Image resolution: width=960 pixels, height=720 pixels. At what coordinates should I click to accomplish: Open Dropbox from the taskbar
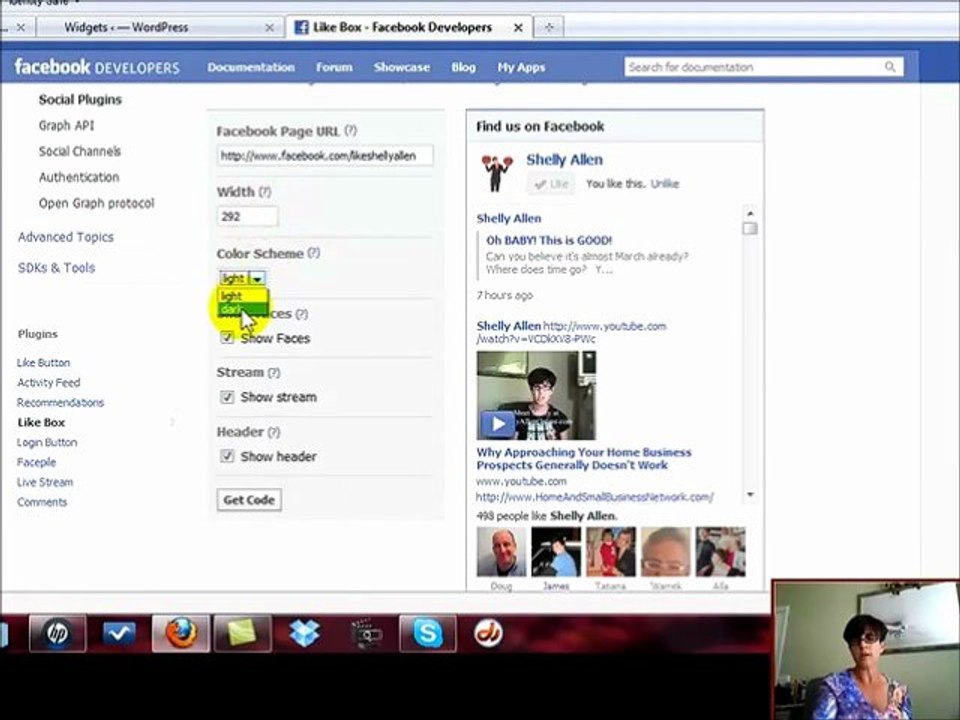point(304,633)
